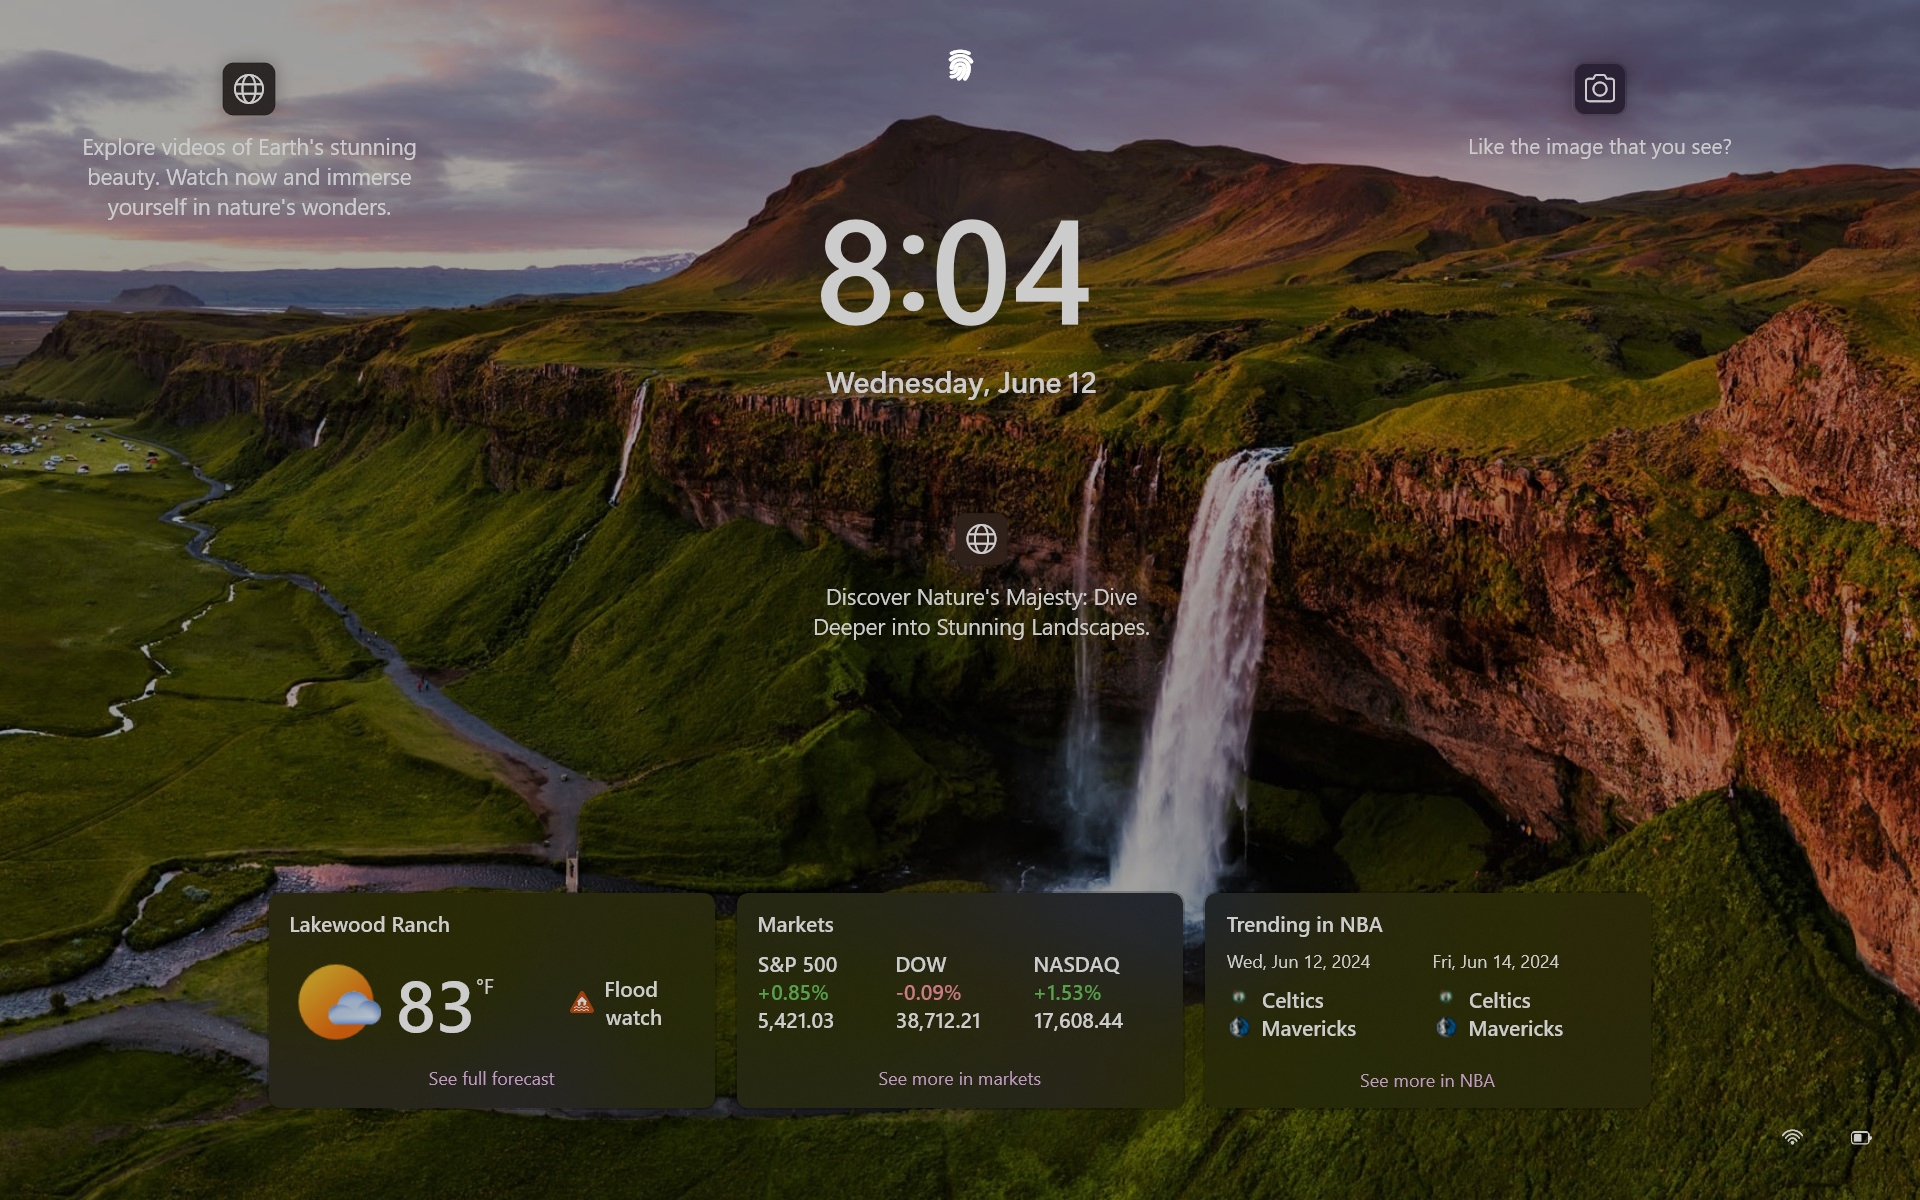
Task: Click the S&P 500 market entry
Action: [x=797, y=992]
